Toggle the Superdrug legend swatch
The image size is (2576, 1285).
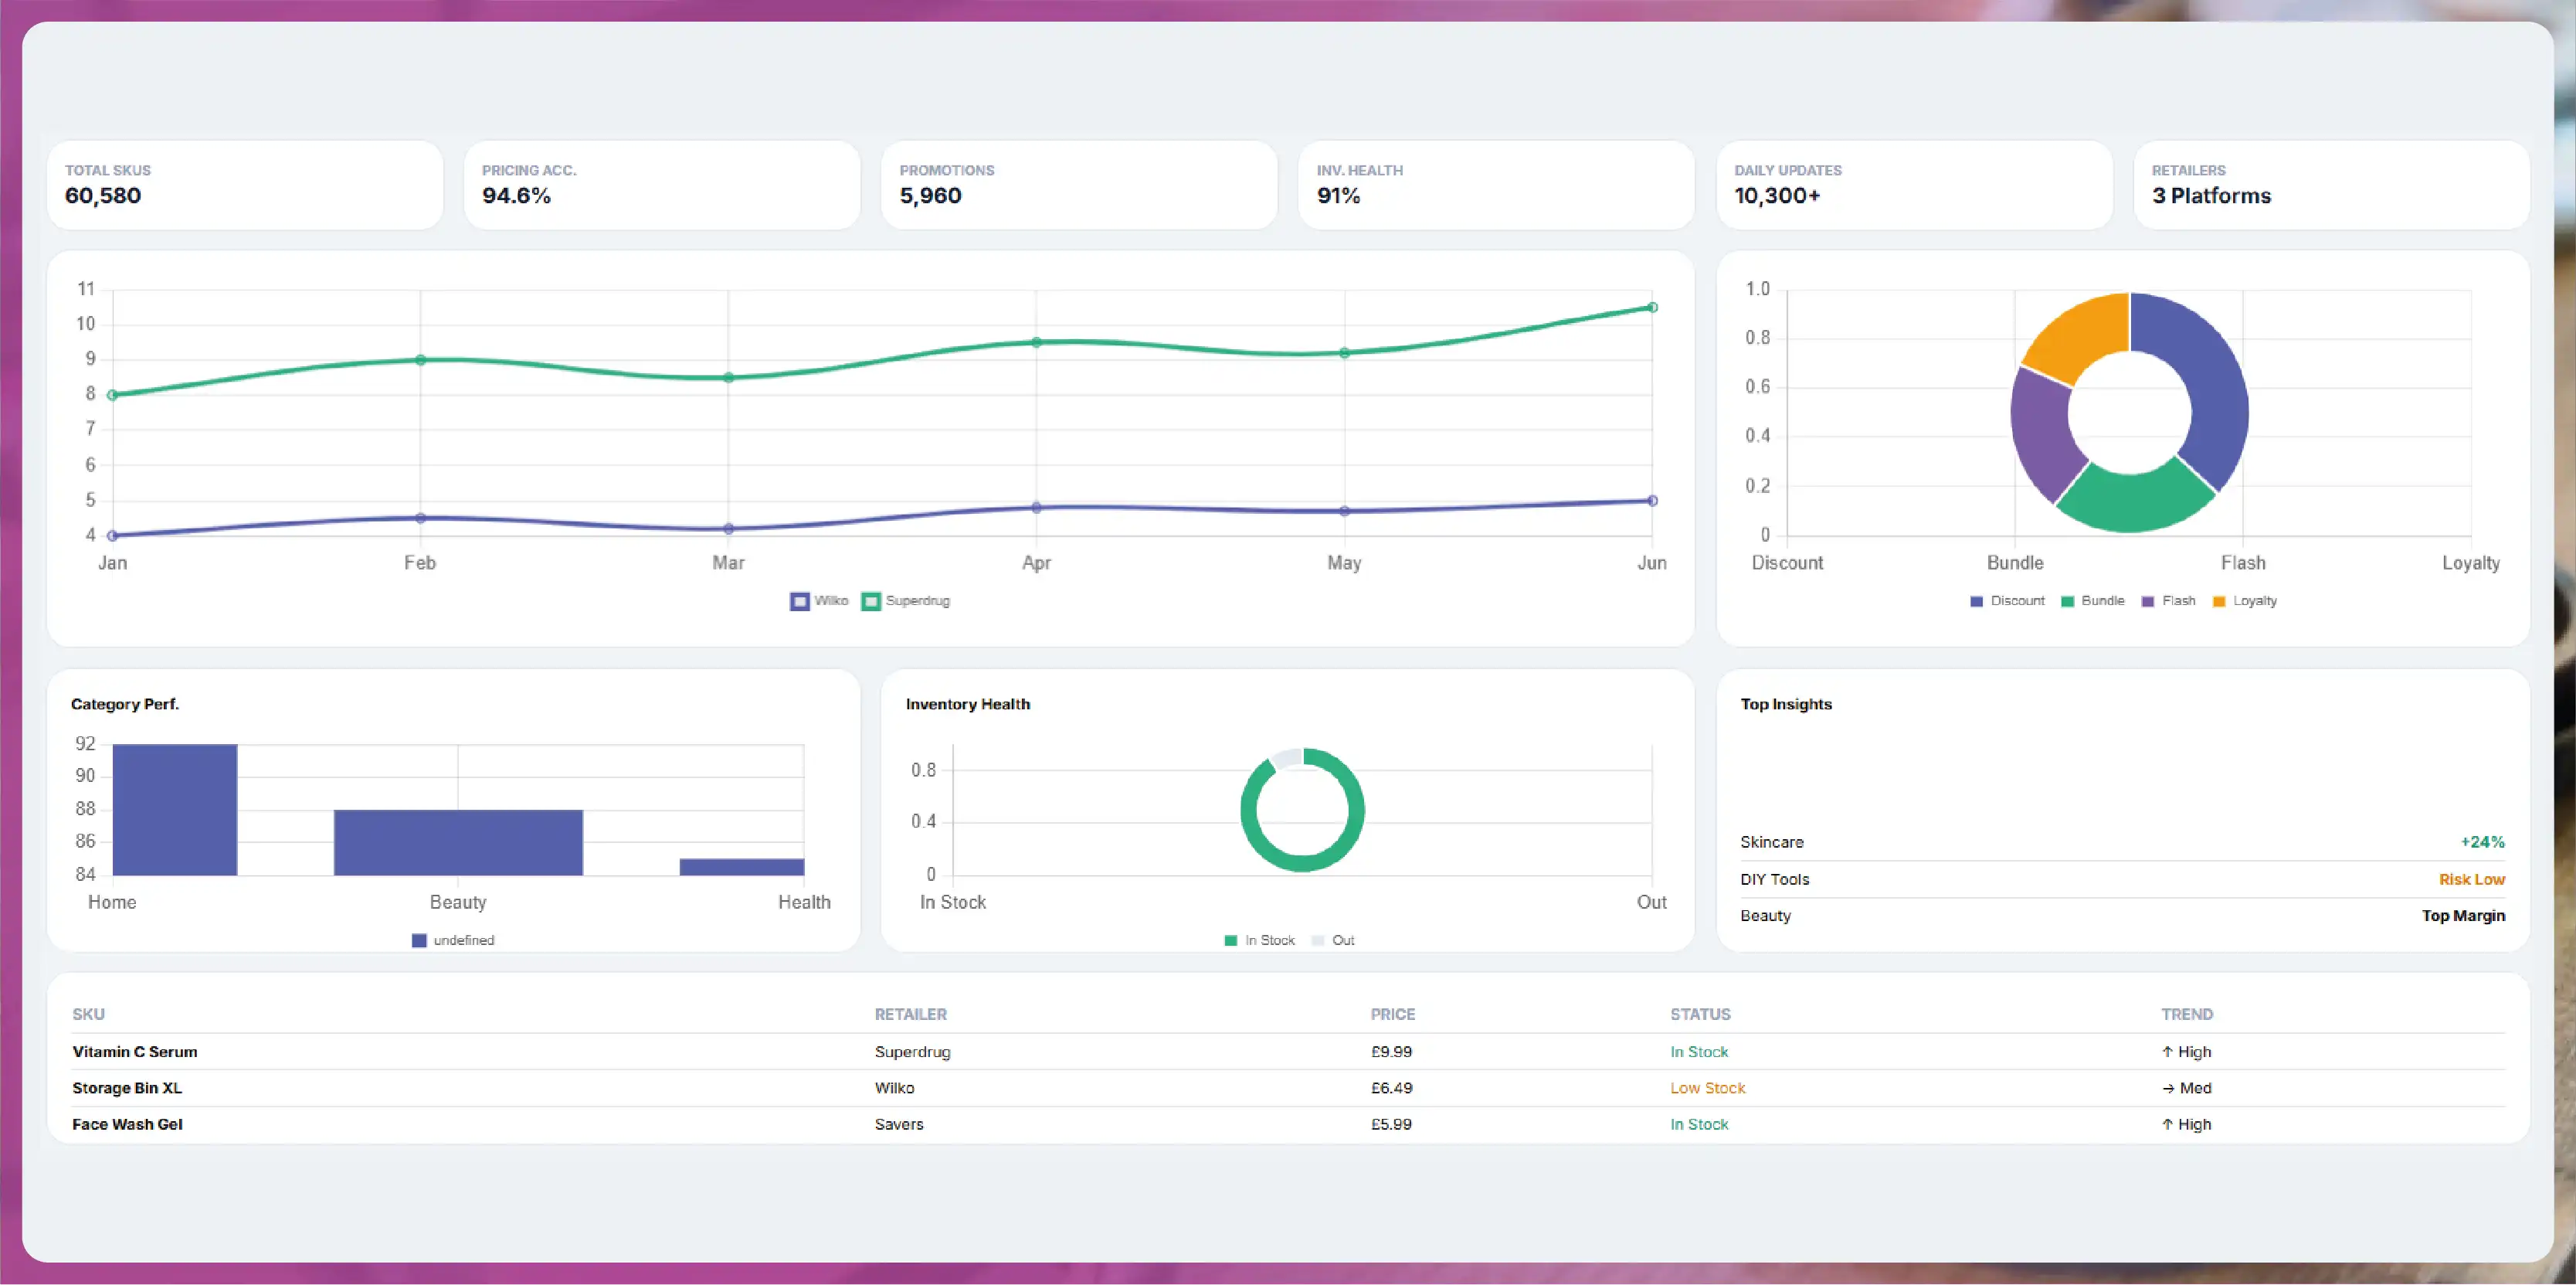871,601
